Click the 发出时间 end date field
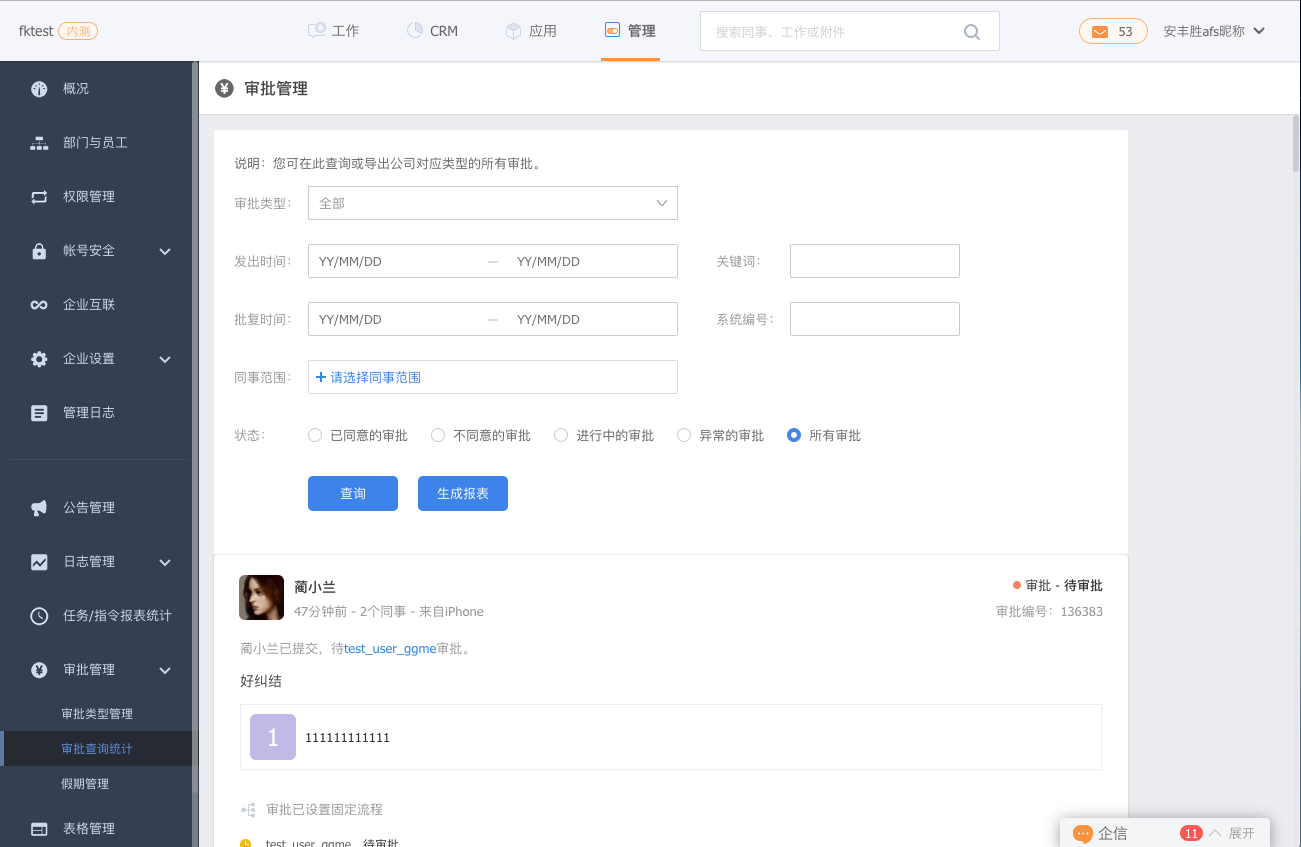Screen dimensions: 1301x847 click(592, 261)
